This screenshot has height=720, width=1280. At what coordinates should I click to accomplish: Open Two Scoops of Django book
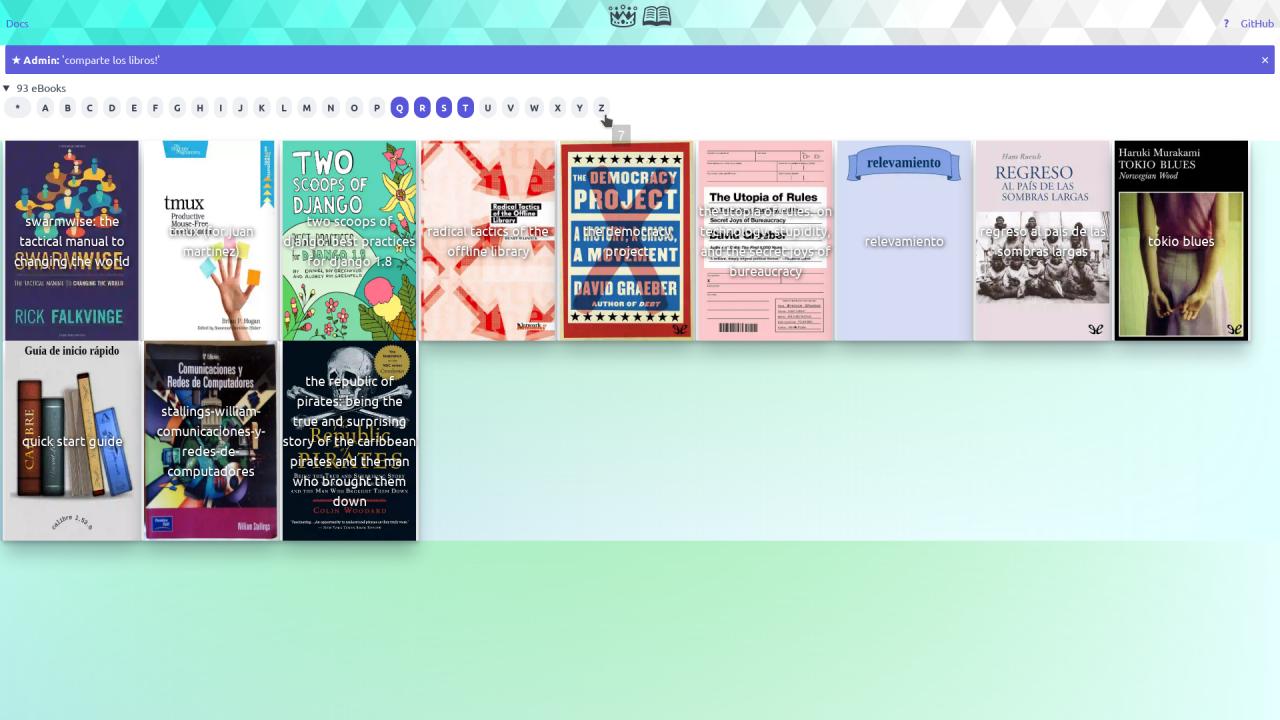pos(349,241)
